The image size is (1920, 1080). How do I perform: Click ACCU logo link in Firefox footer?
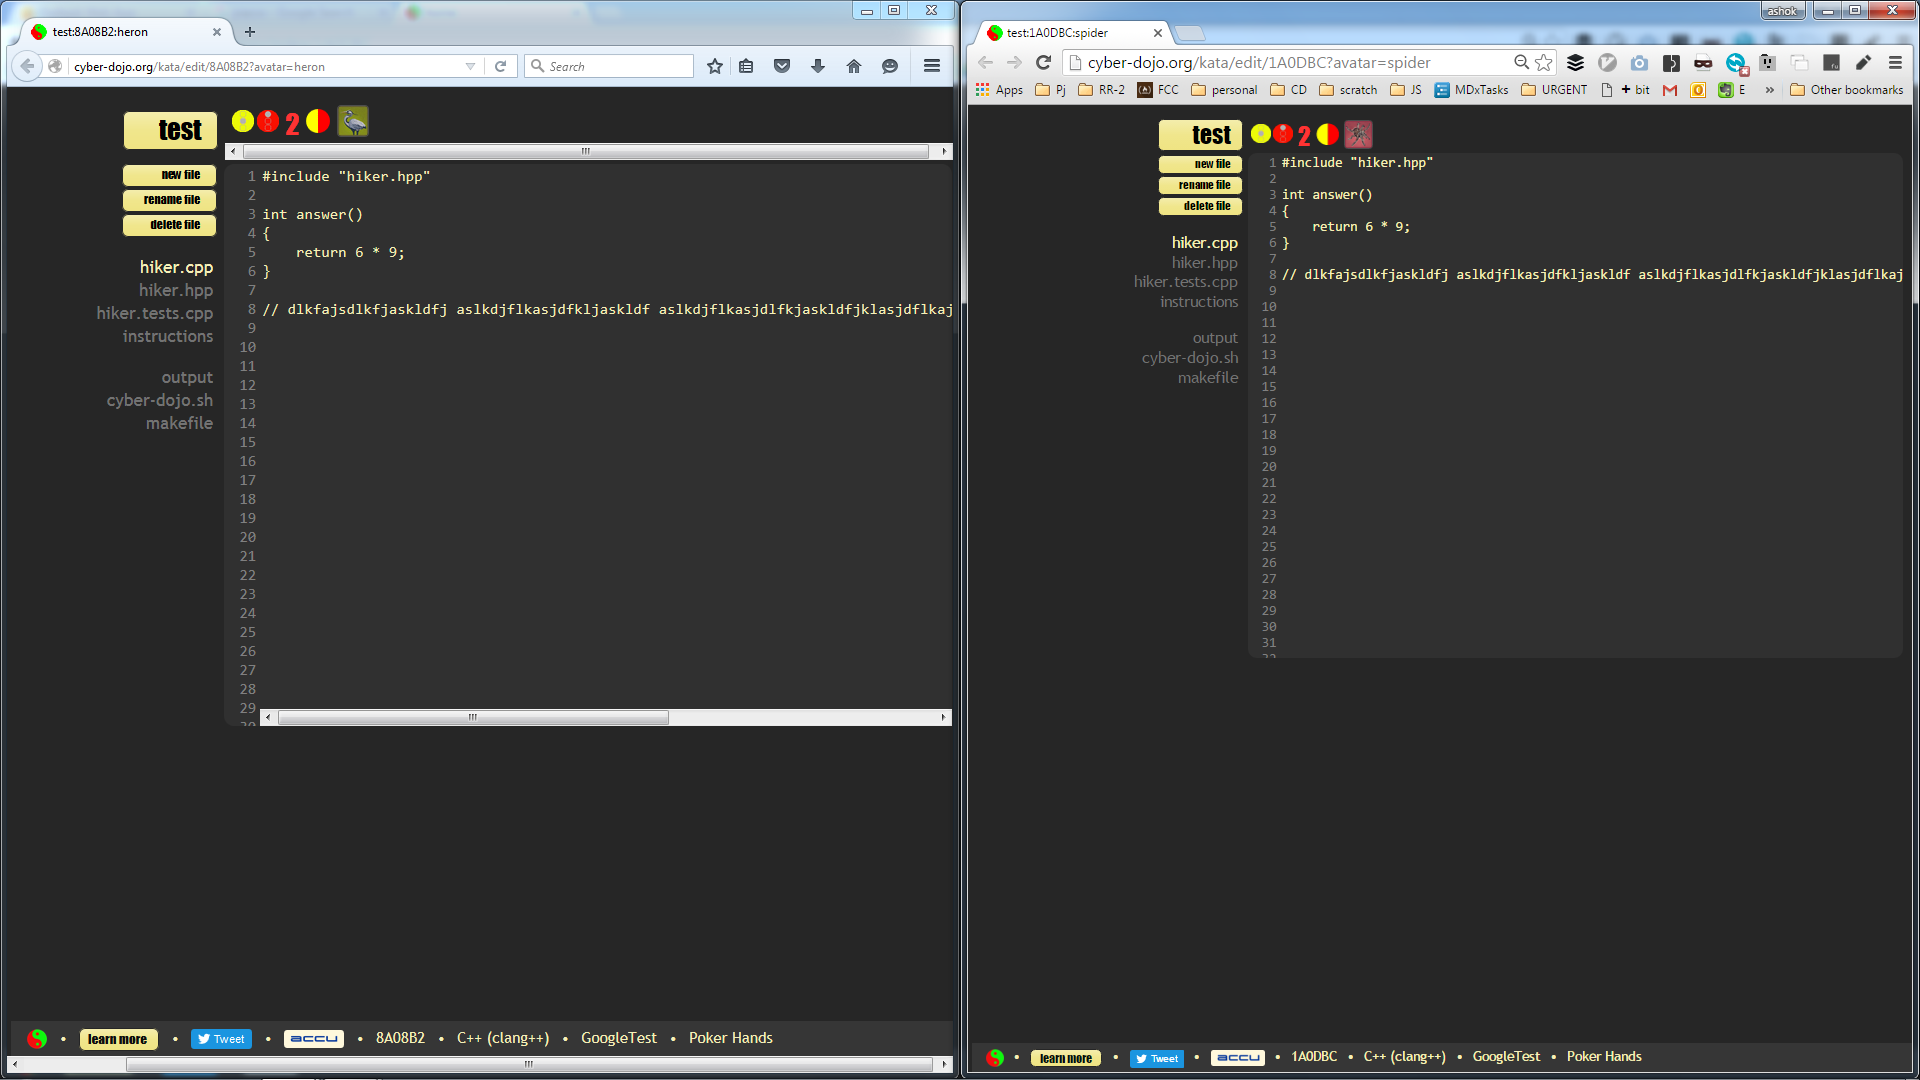(x=314, y=1039)
